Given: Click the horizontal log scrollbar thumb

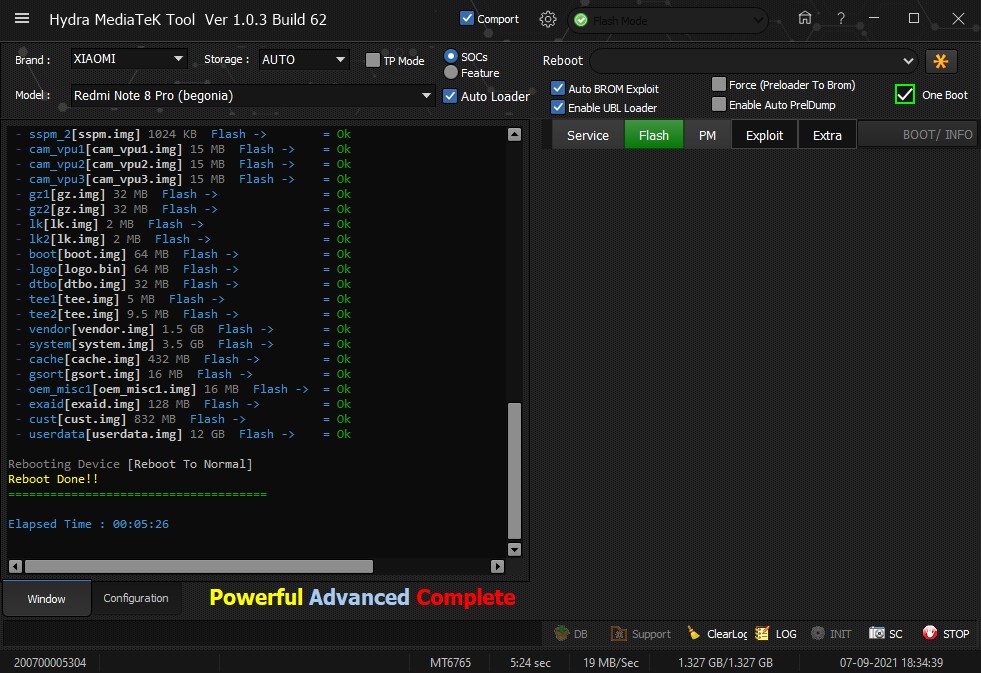Looking at the screenshot, I should pyautogui.click(x=199, y=566).
